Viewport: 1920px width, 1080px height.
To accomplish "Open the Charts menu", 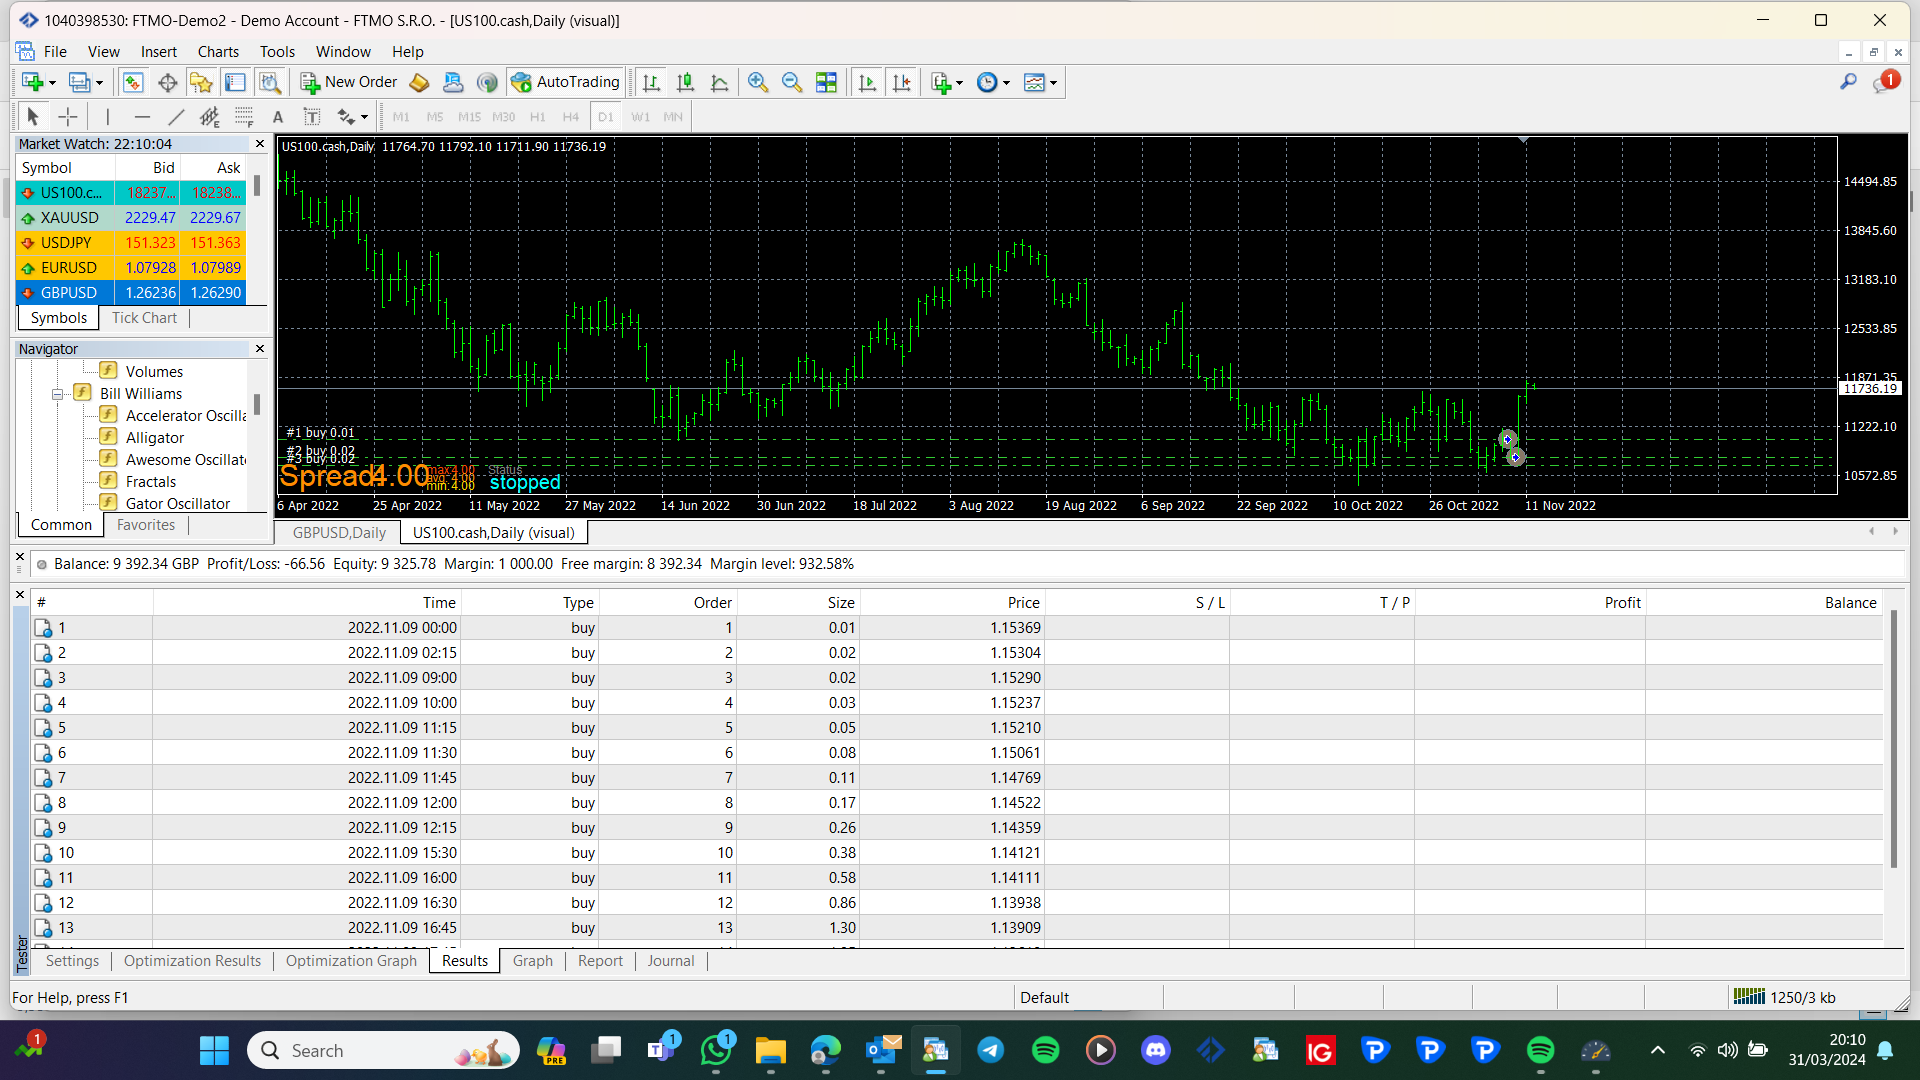I will coord(218,52).
